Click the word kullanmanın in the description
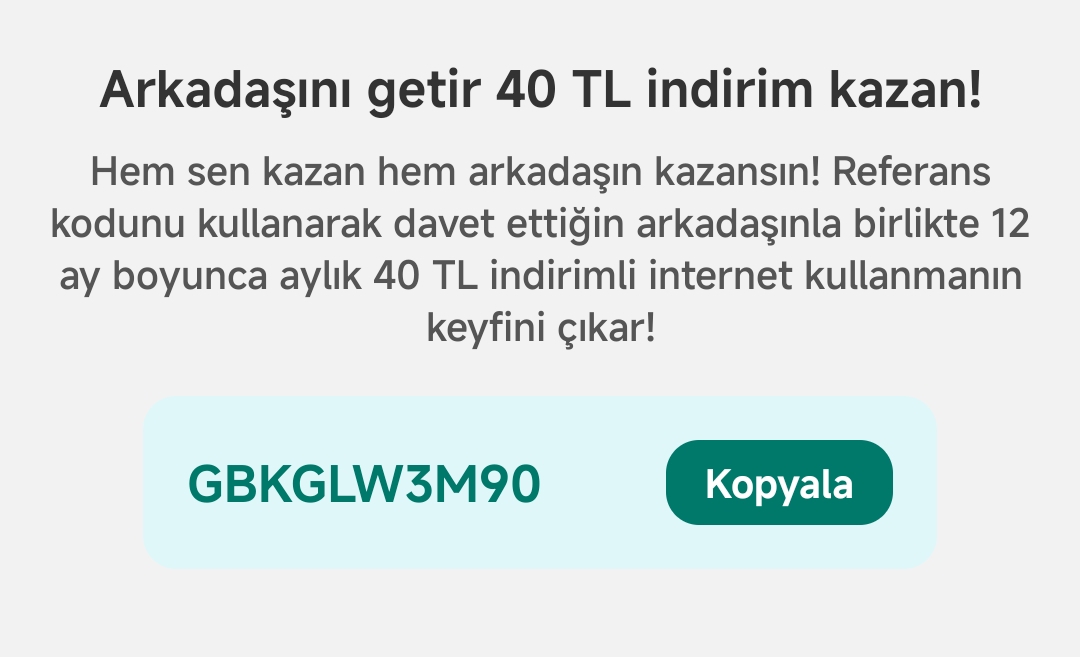The width and height of the screenshot is (1080, 657). (x=913, y=276)
